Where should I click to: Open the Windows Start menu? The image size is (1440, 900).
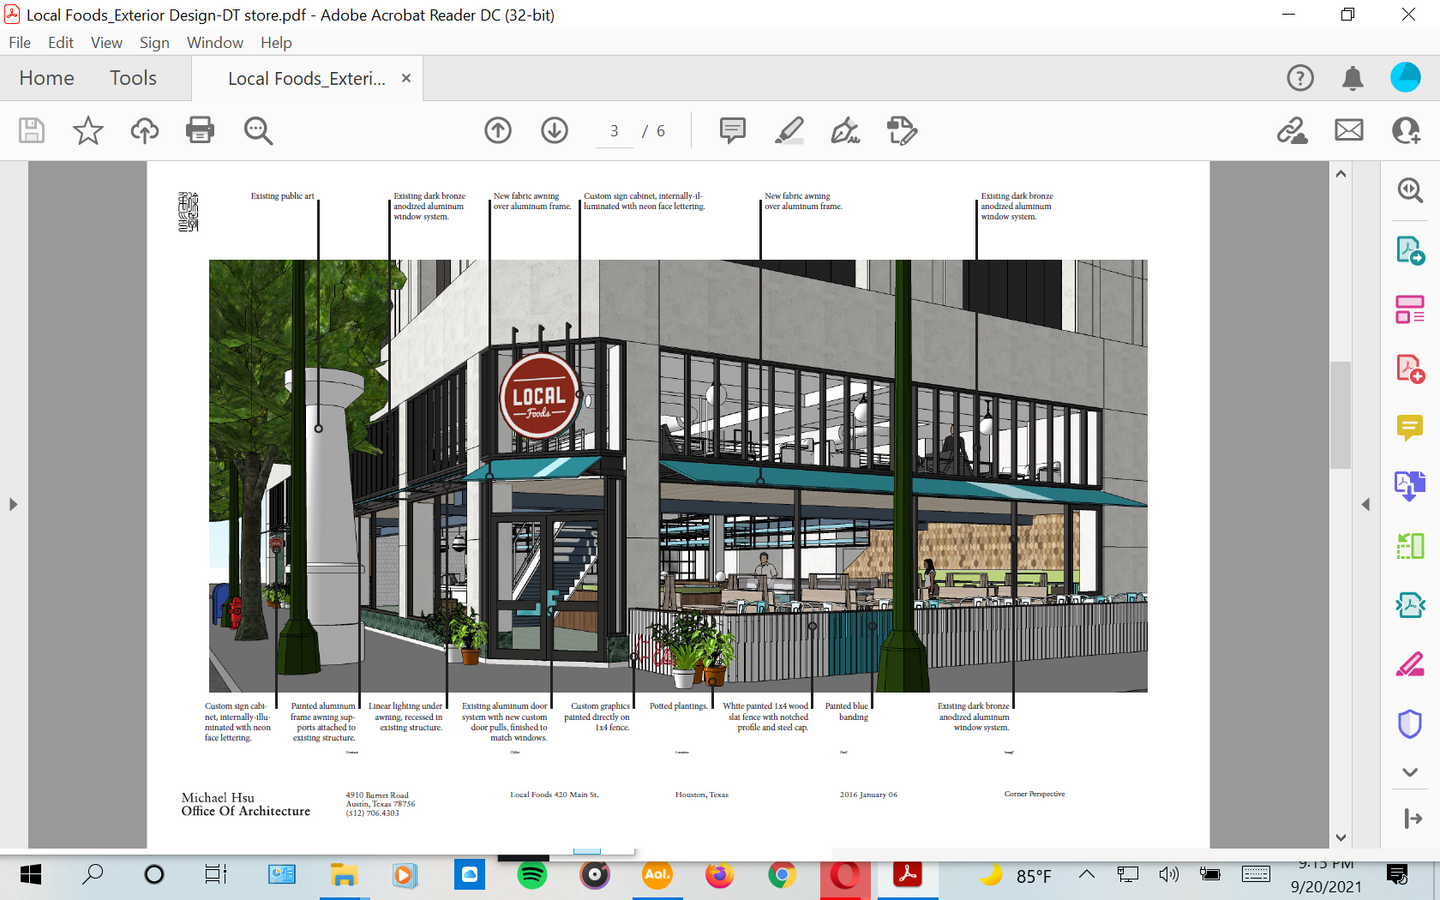31,875
